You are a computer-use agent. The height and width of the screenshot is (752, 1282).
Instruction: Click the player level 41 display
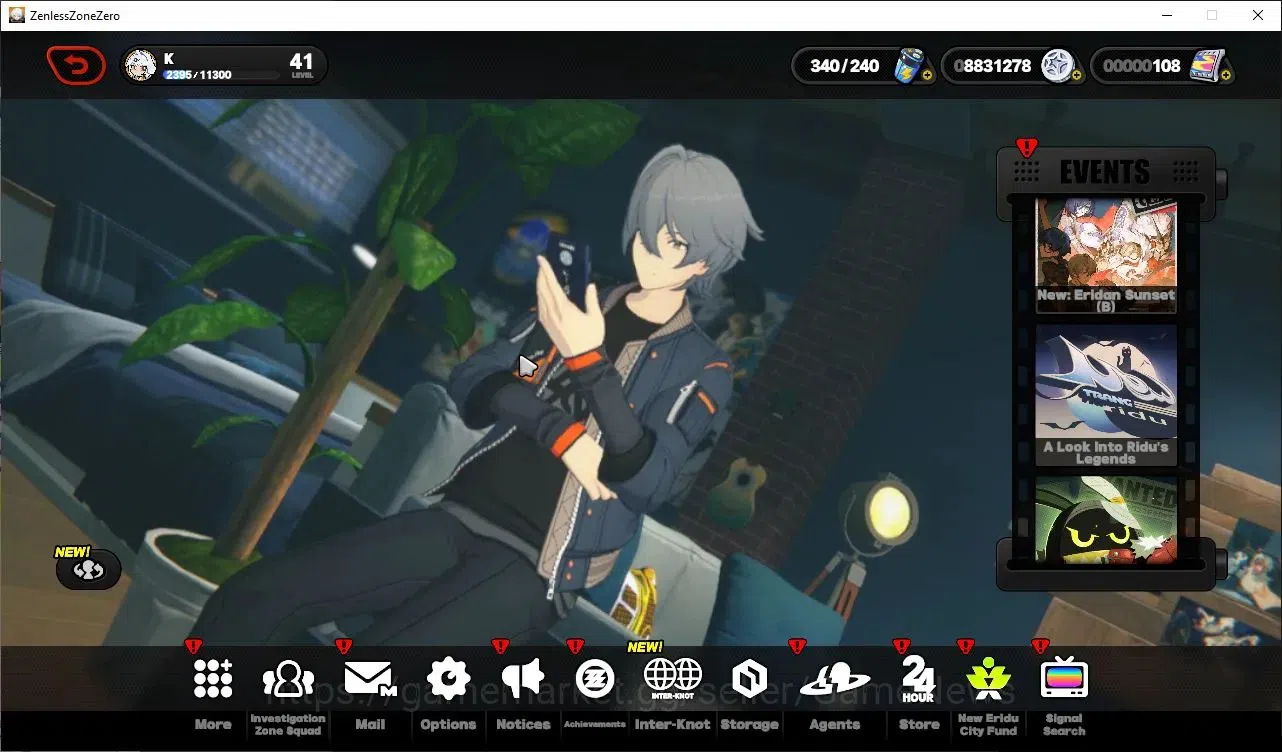pyautogui.click(x=302, y=66)
